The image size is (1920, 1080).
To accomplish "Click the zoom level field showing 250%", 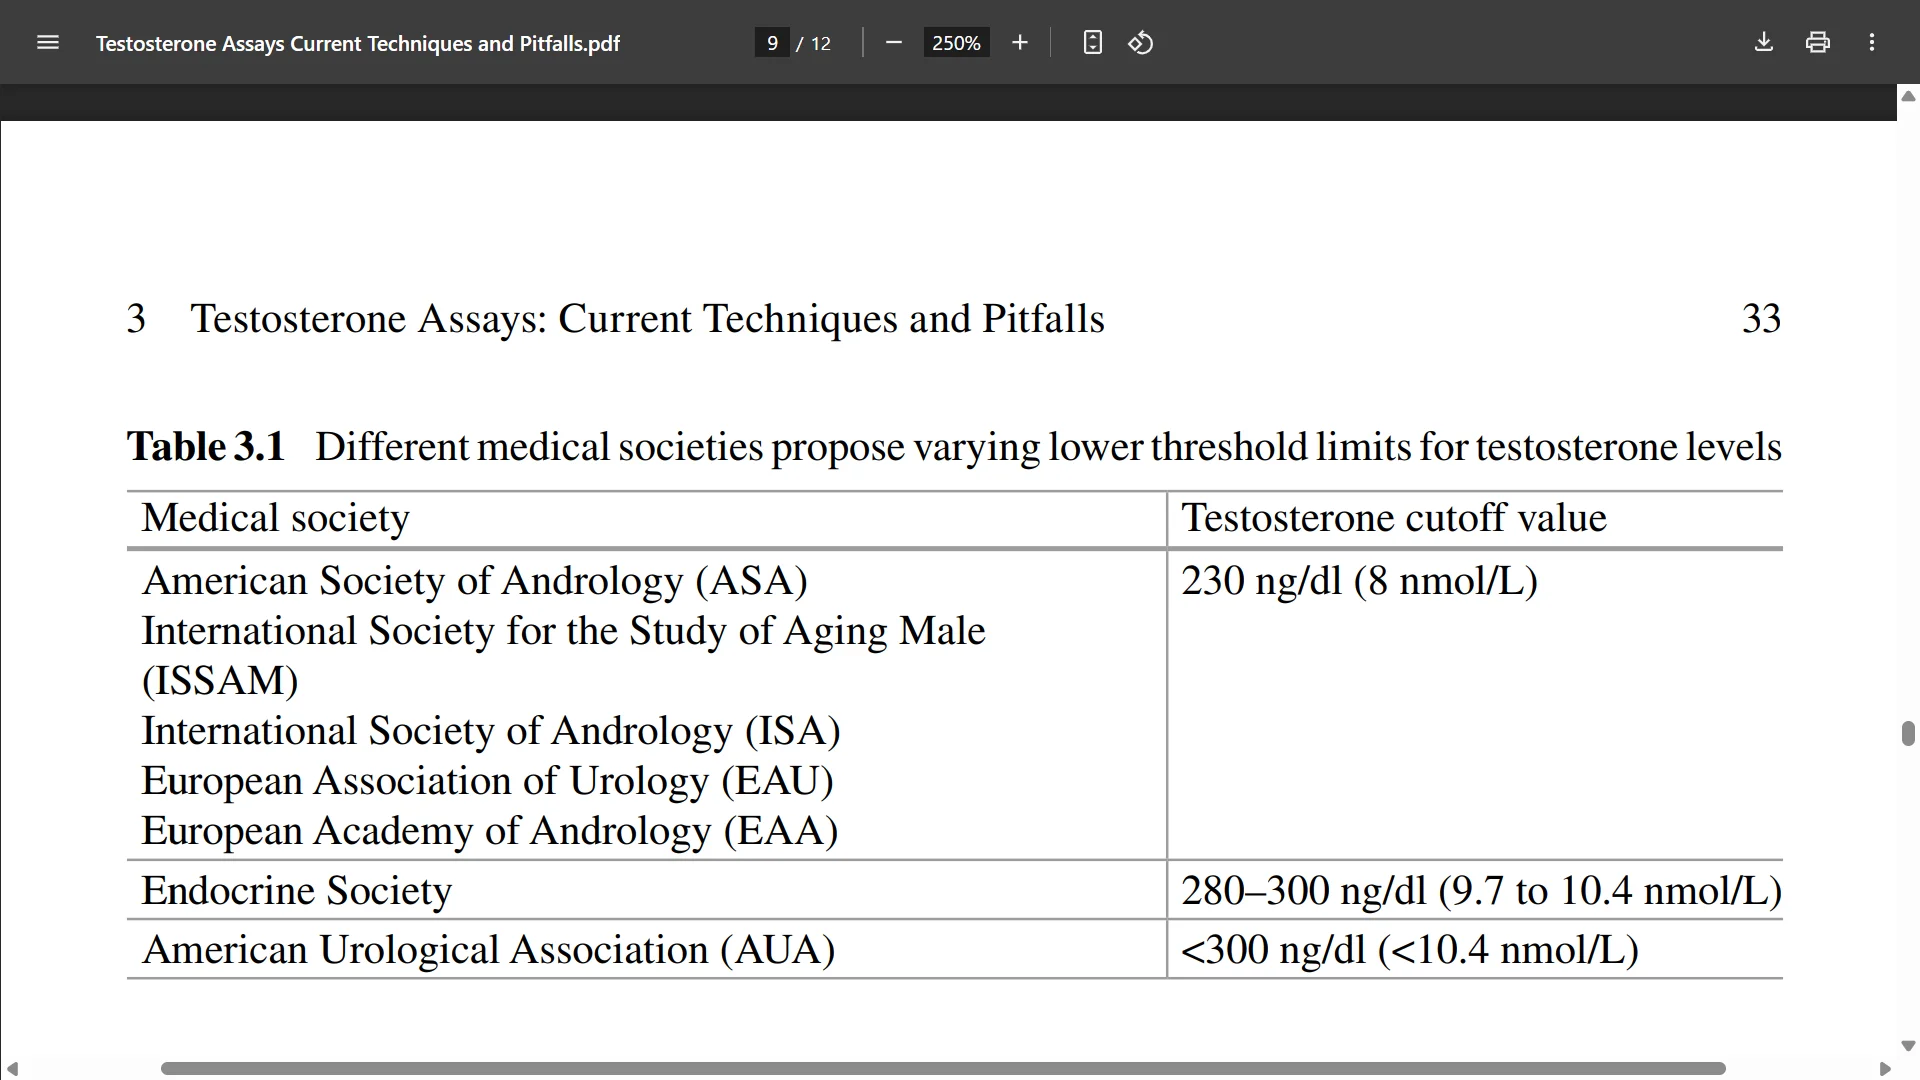I will [x=956, y=43].
